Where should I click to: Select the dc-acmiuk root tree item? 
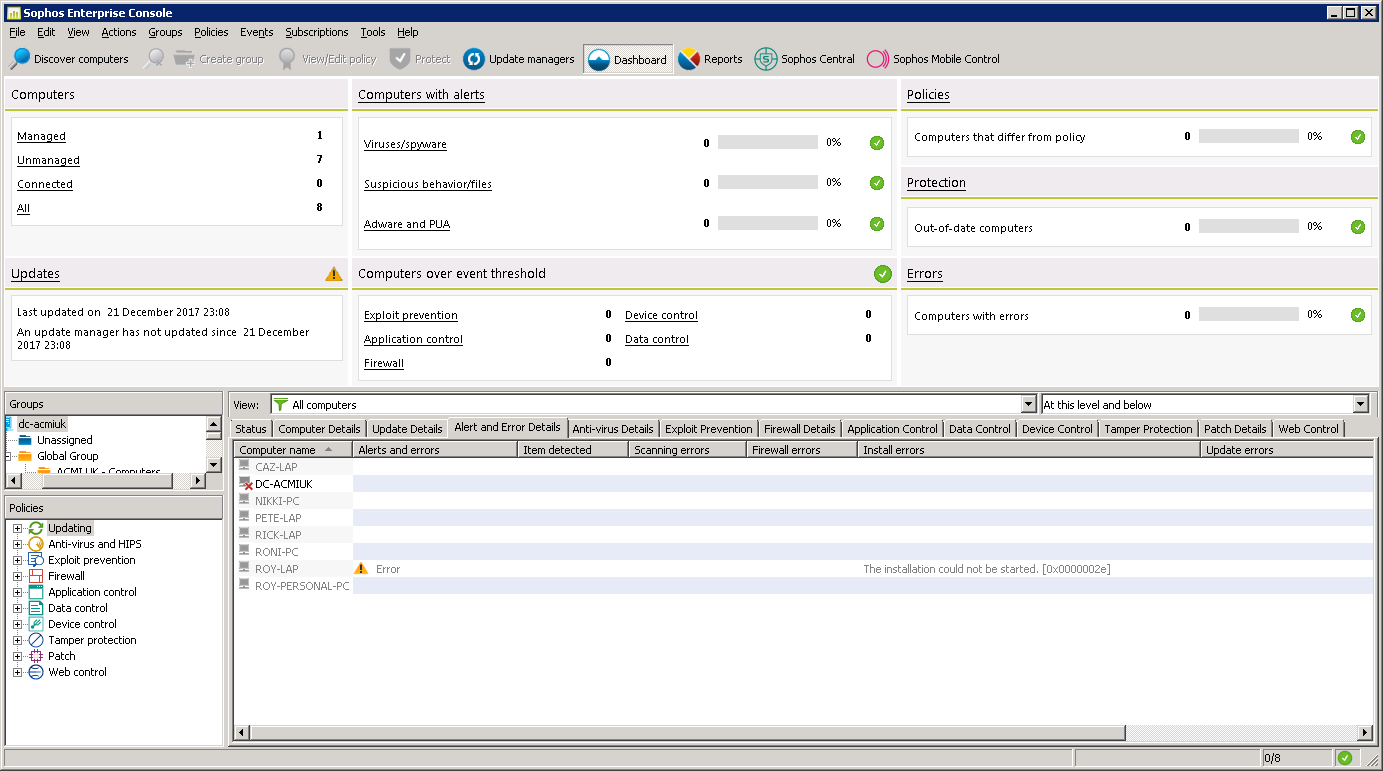click(x=42, y=424)
